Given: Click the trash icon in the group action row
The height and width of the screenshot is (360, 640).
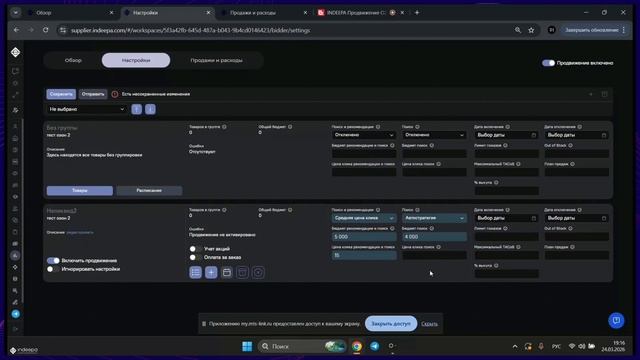Looking at the screenshot, I should [242, 272].
